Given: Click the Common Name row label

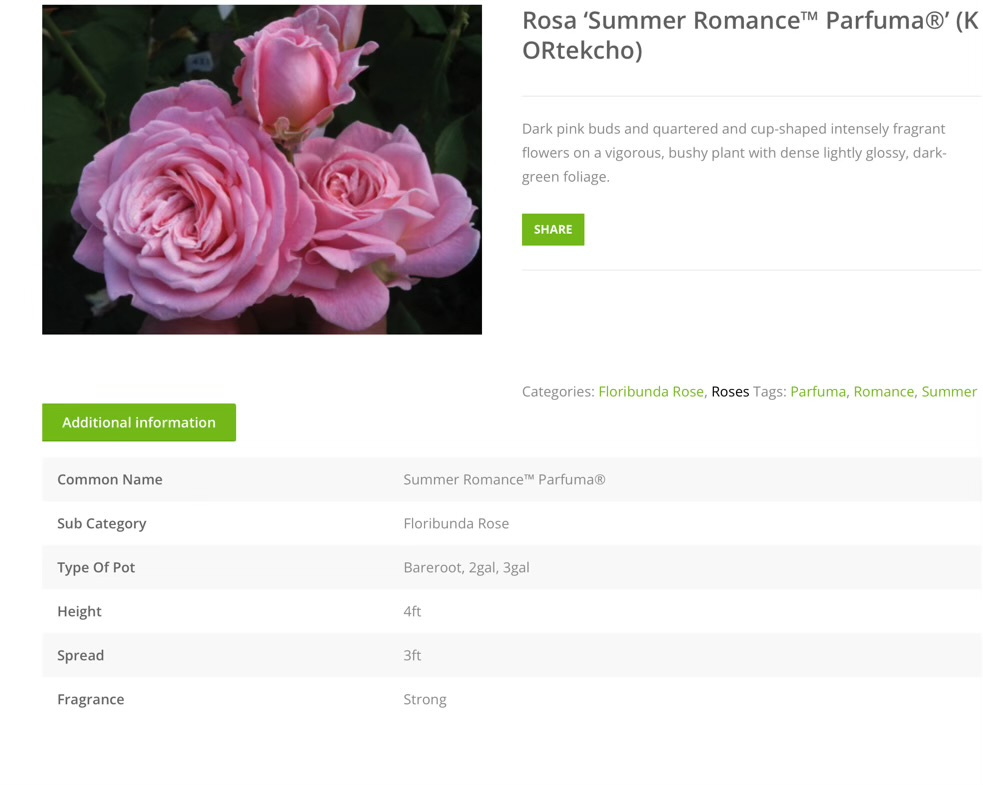Looking at the screenshot, I should click(110, 480).
